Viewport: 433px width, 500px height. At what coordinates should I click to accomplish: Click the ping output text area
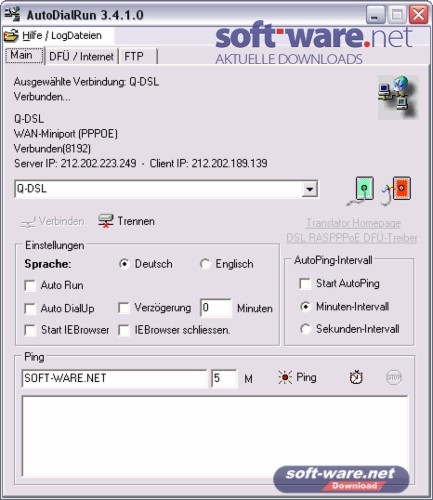(x=215, y=436)
